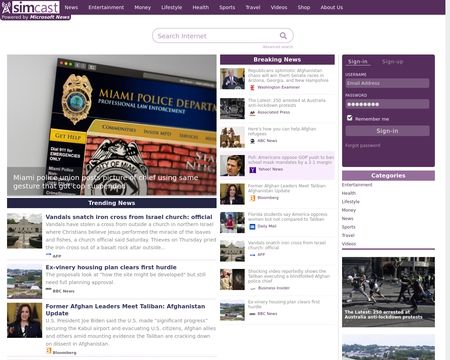450x360 pixels.
Task: Open Poll school mask mandates breaking story
Action: [291, 160]
